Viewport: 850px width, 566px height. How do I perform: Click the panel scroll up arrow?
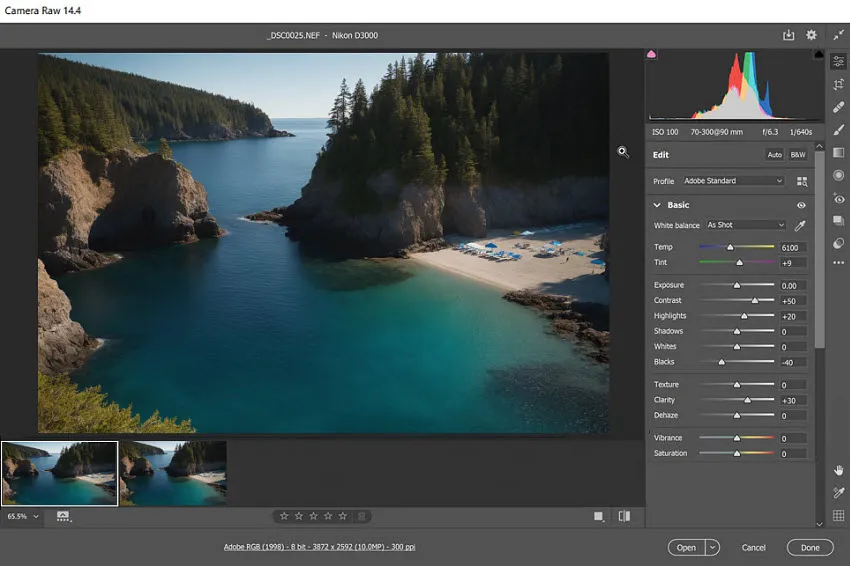point(819,146)
